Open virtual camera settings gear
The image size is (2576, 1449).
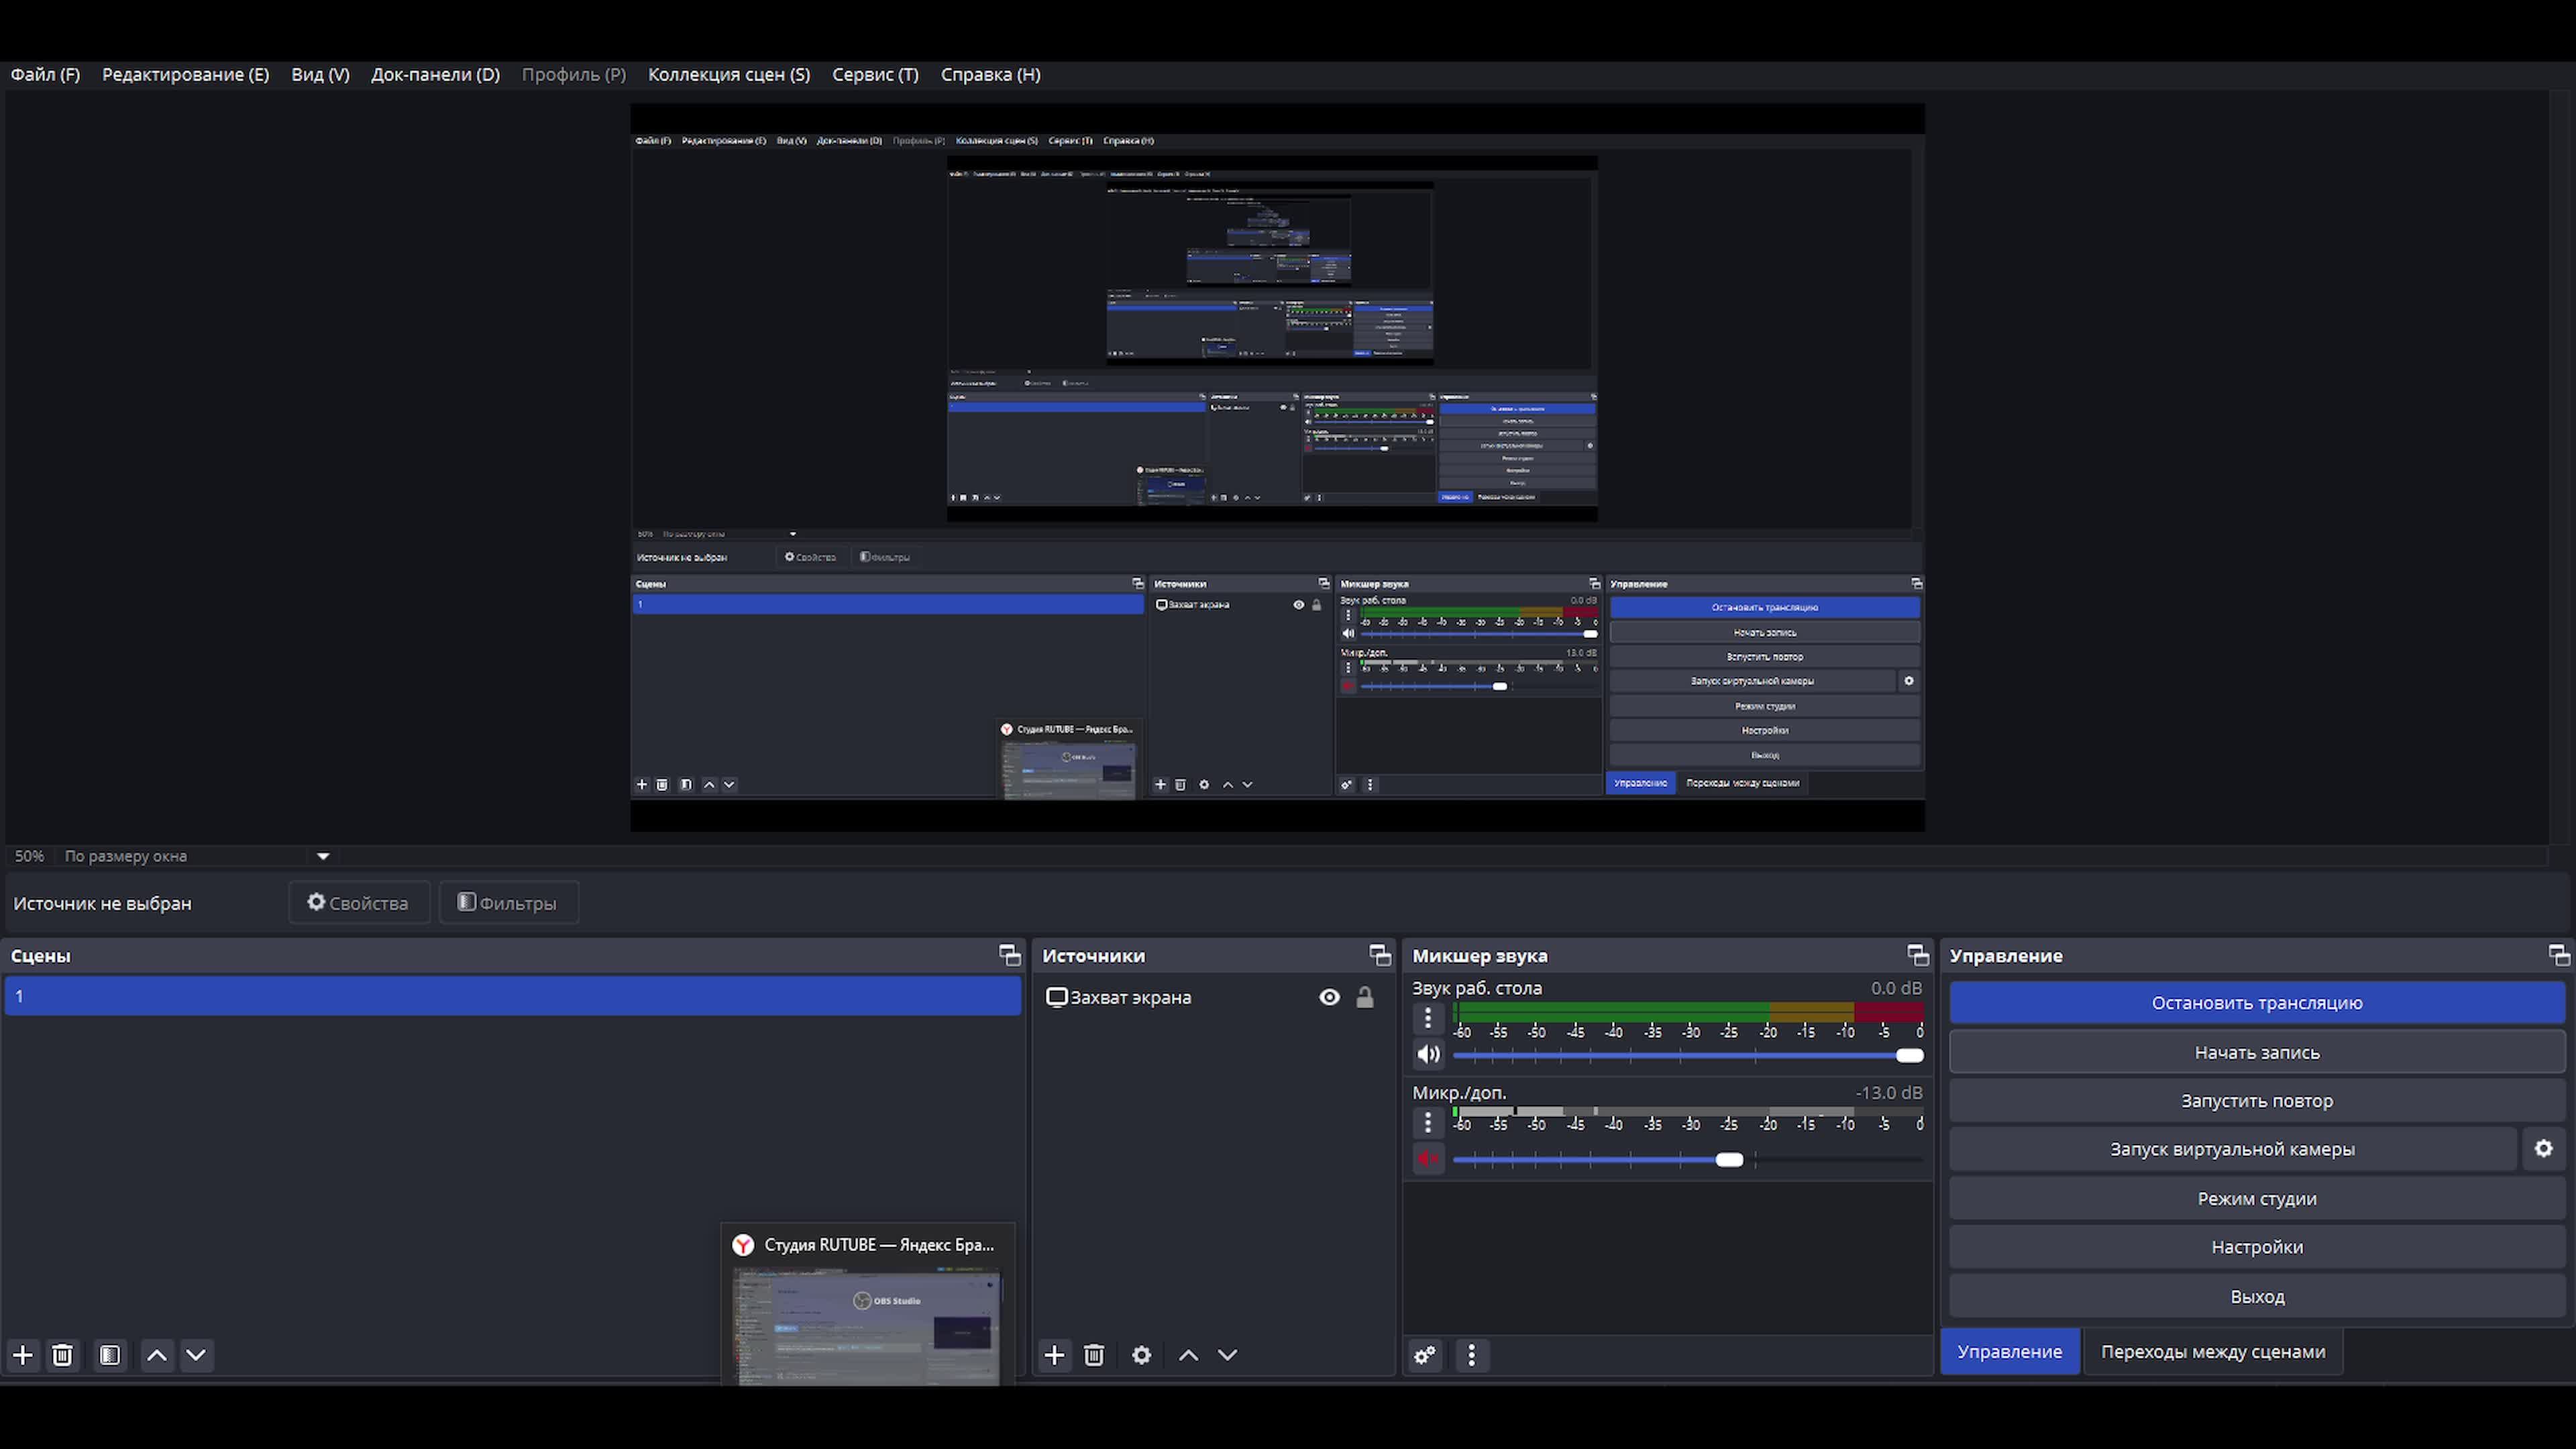2544,1149
